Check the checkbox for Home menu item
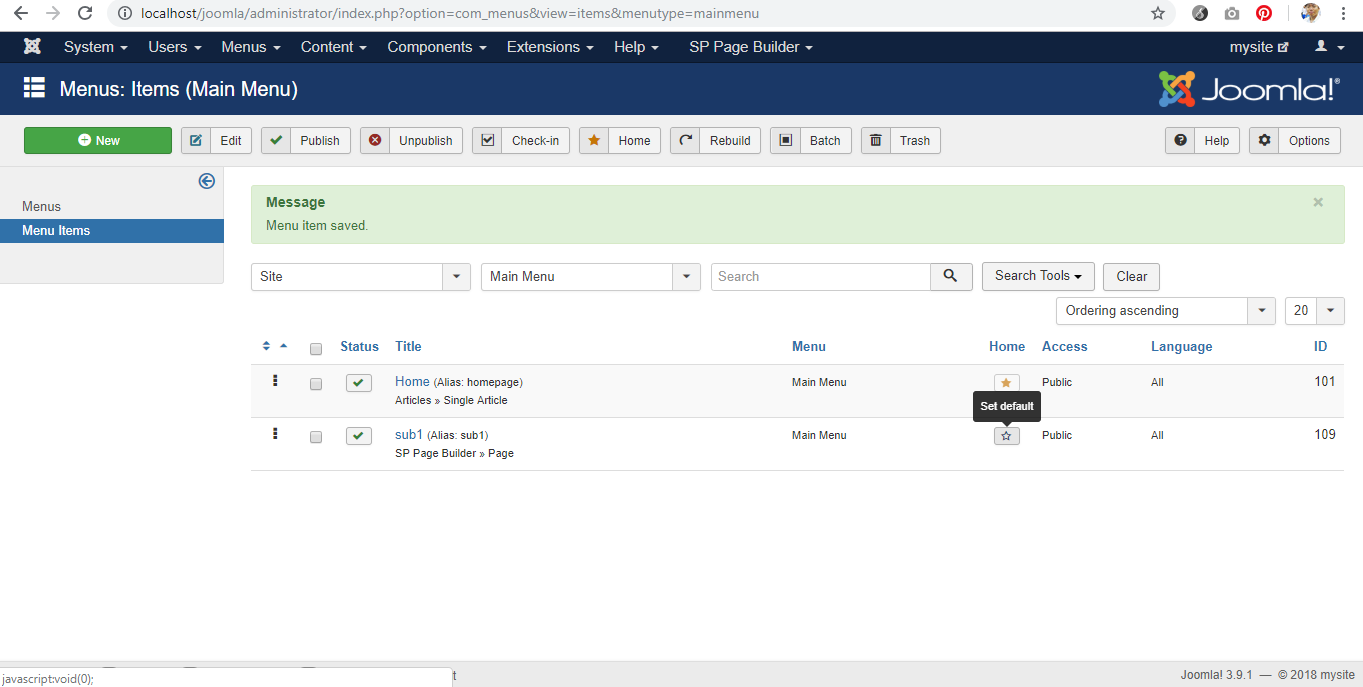Screen dimensions: 1363x687 tap(316, 384)
